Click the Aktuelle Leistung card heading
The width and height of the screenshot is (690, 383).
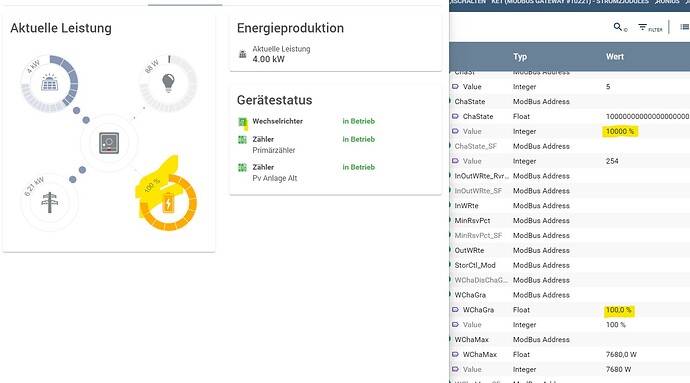61,28
